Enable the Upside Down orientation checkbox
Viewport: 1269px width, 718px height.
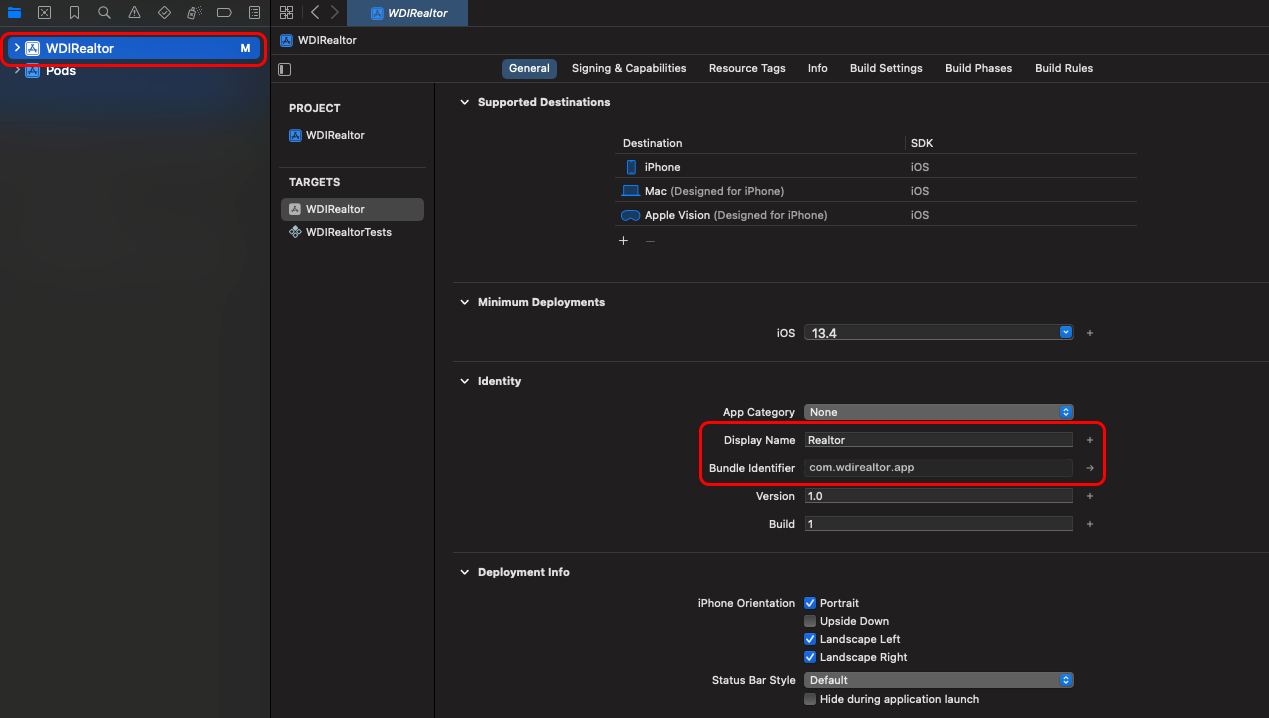coord(810,621)
